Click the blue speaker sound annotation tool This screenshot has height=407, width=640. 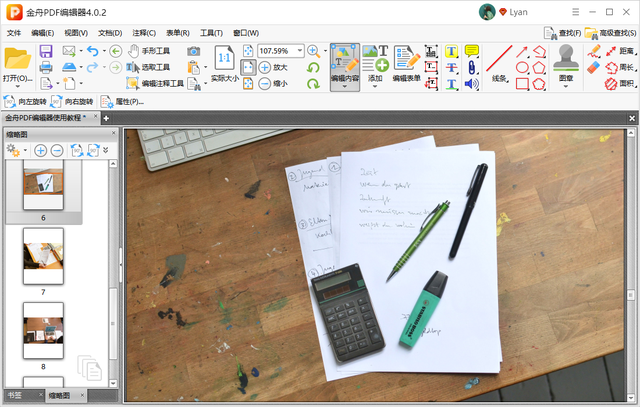(472, 84)
